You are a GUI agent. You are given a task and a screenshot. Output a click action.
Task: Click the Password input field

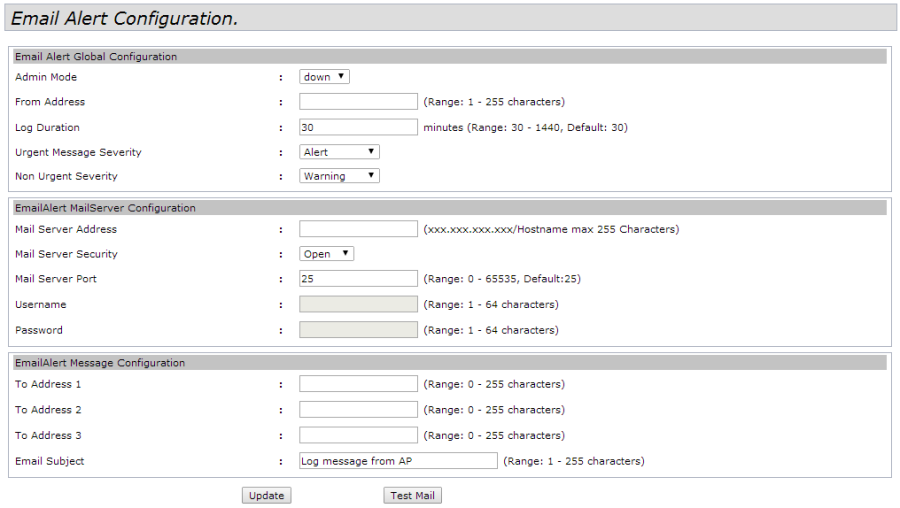click(x=358, y=330)
